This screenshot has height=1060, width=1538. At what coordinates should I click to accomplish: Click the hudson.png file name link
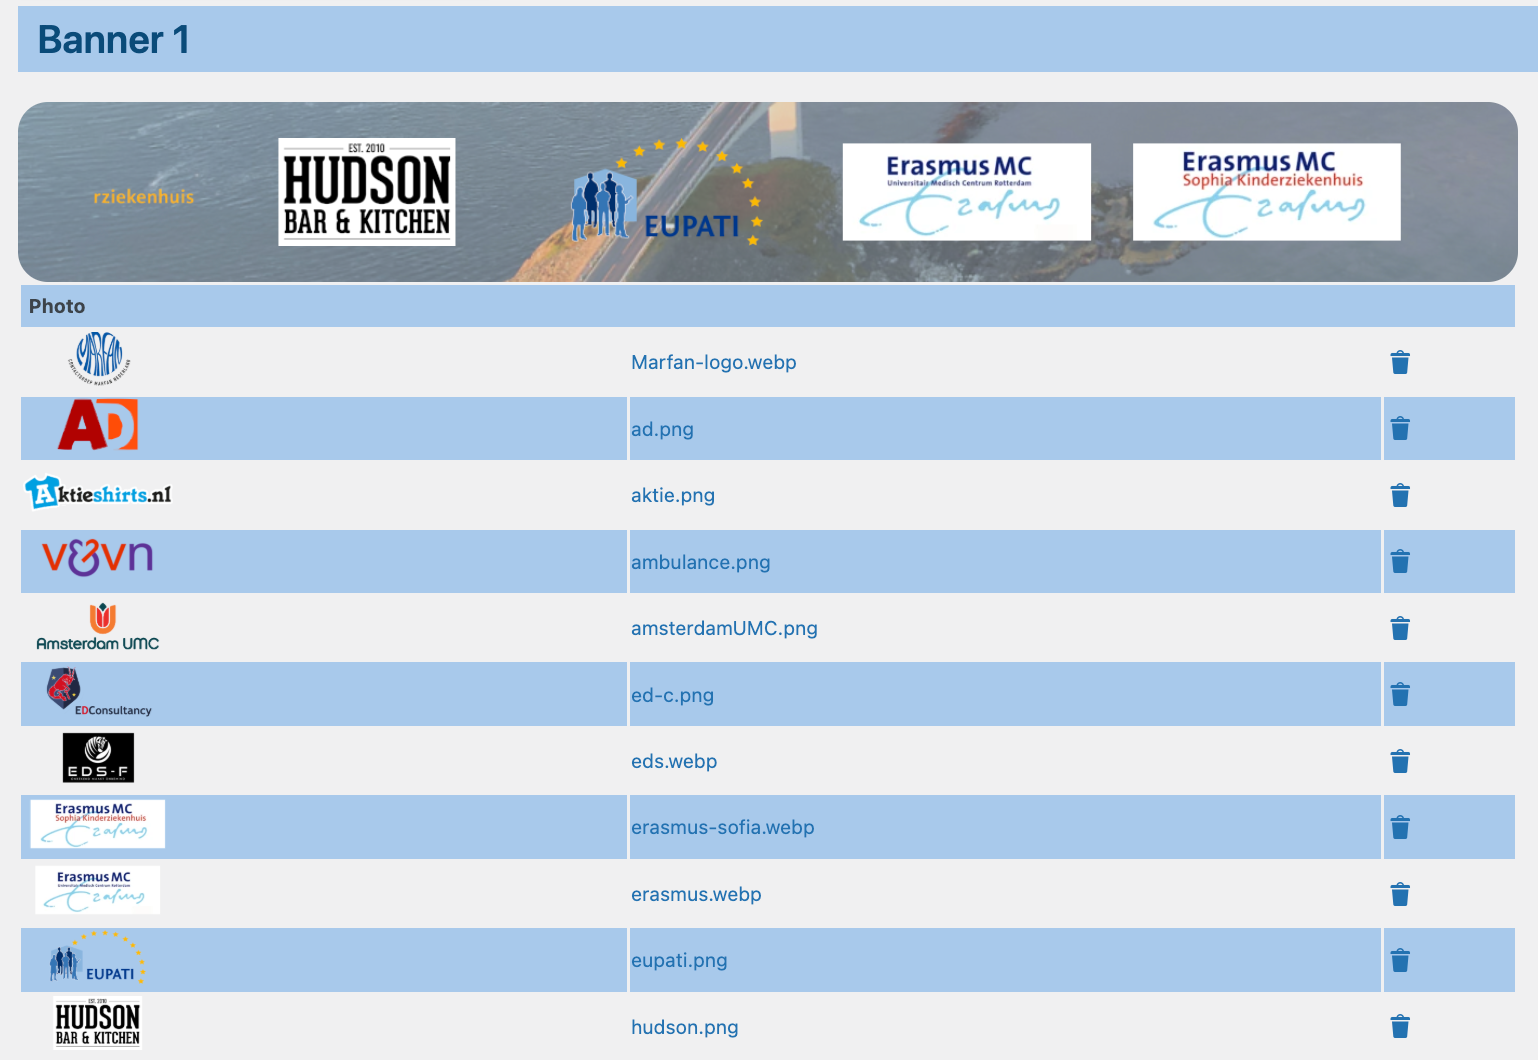(684, 1027)
